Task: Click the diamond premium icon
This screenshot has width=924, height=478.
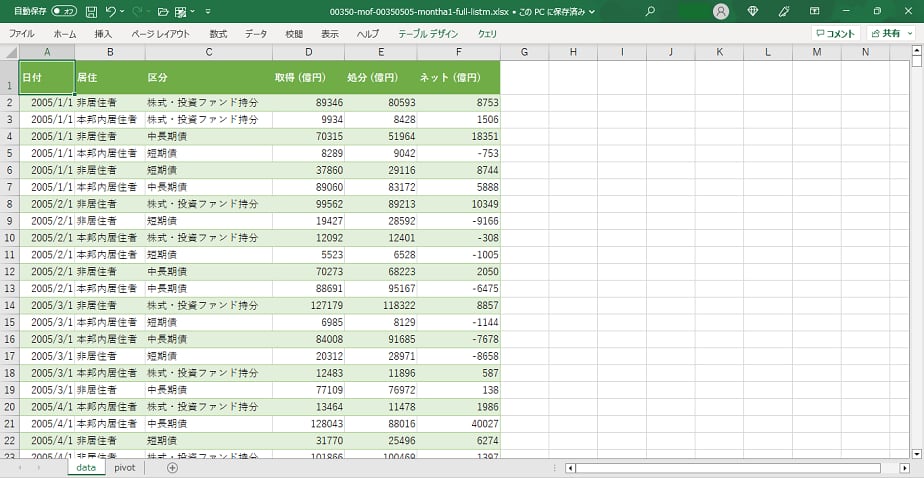Action: (x=753, y=11)
